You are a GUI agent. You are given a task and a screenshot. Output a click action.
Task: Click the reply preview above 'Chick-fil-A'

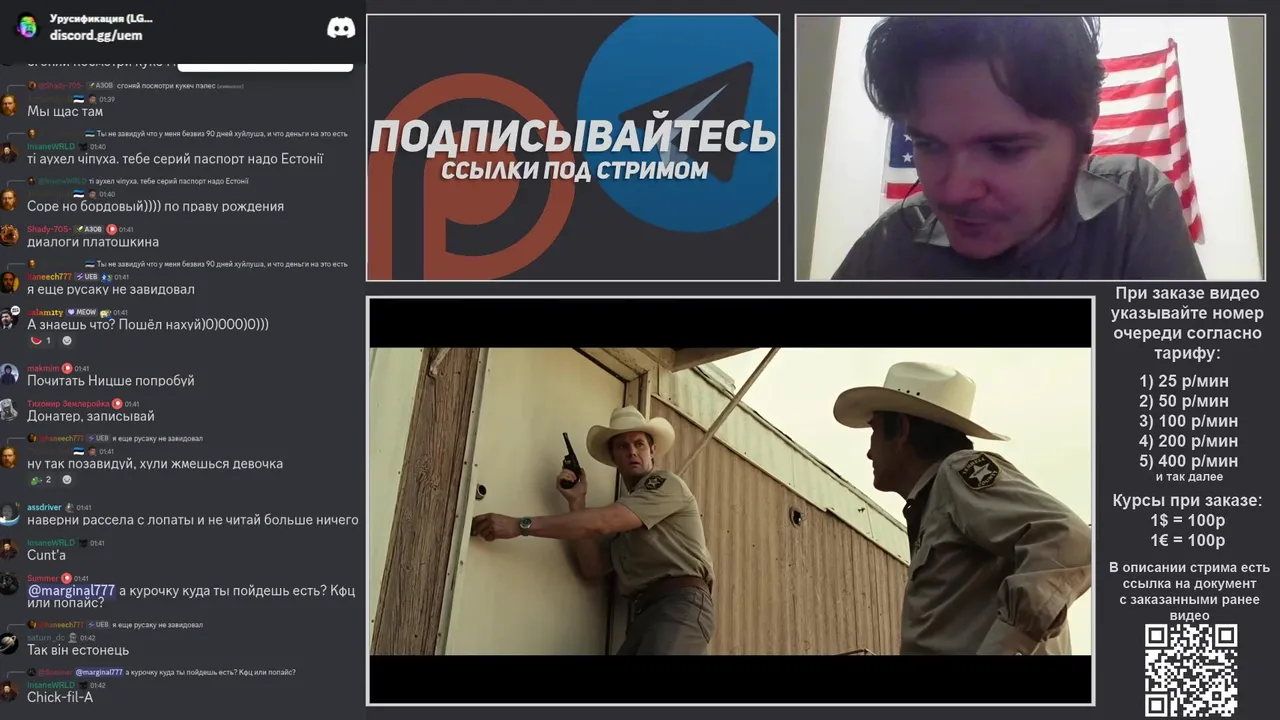[160, 672]
